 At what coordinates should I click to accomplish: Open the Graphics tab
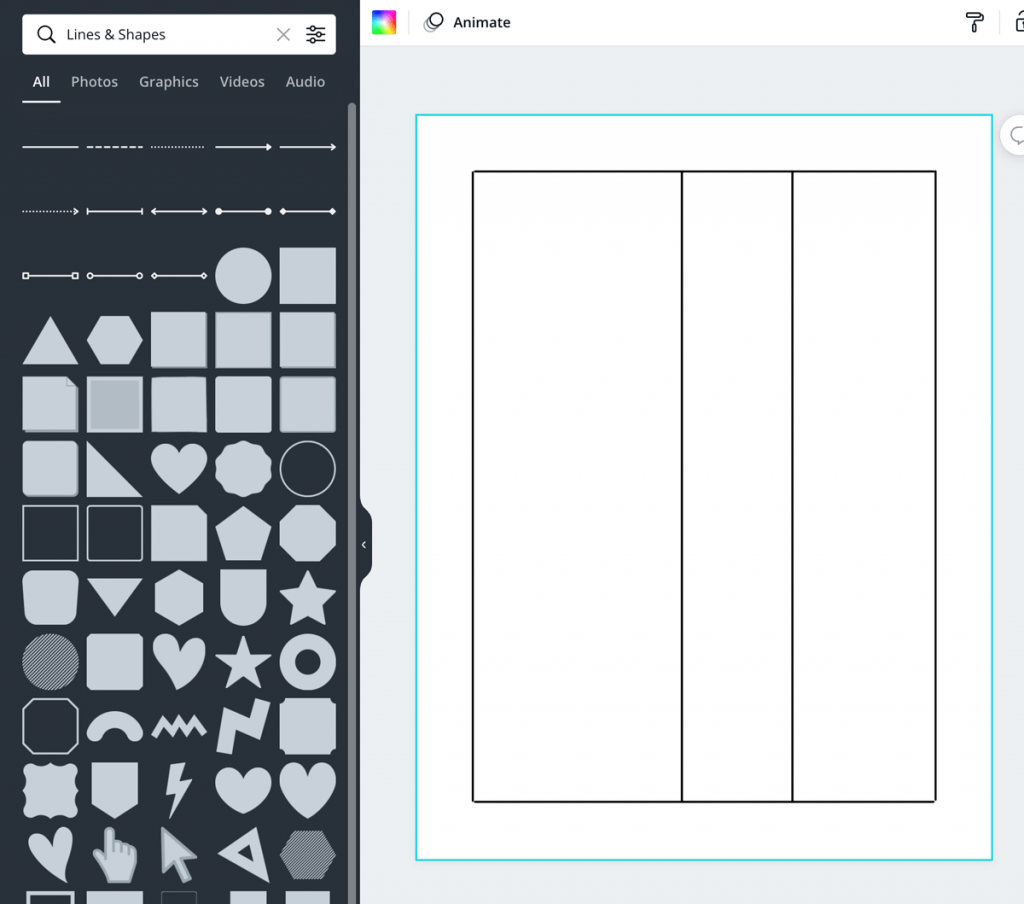point(168,82)
